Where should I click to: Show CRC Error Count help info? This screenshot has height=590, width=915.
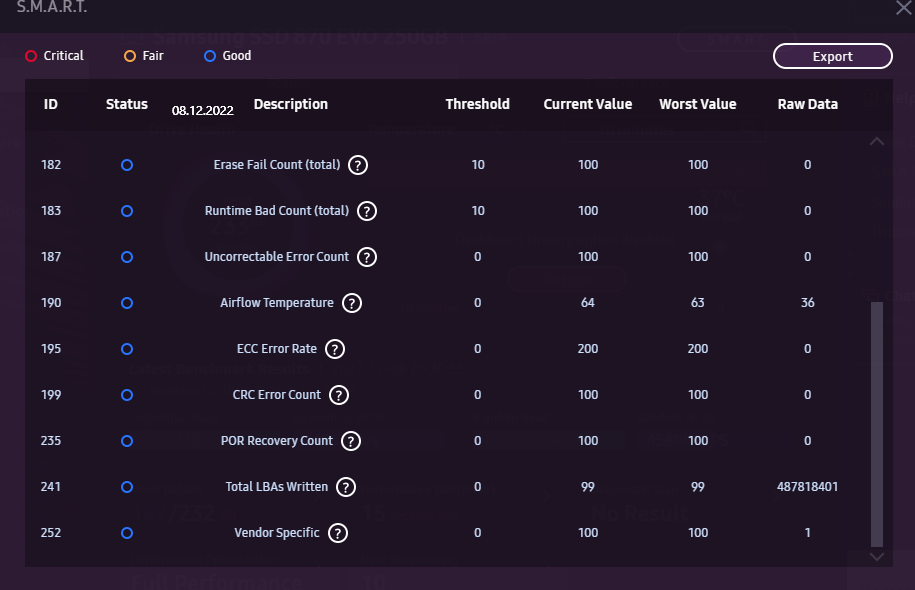[x=339, y=395]
